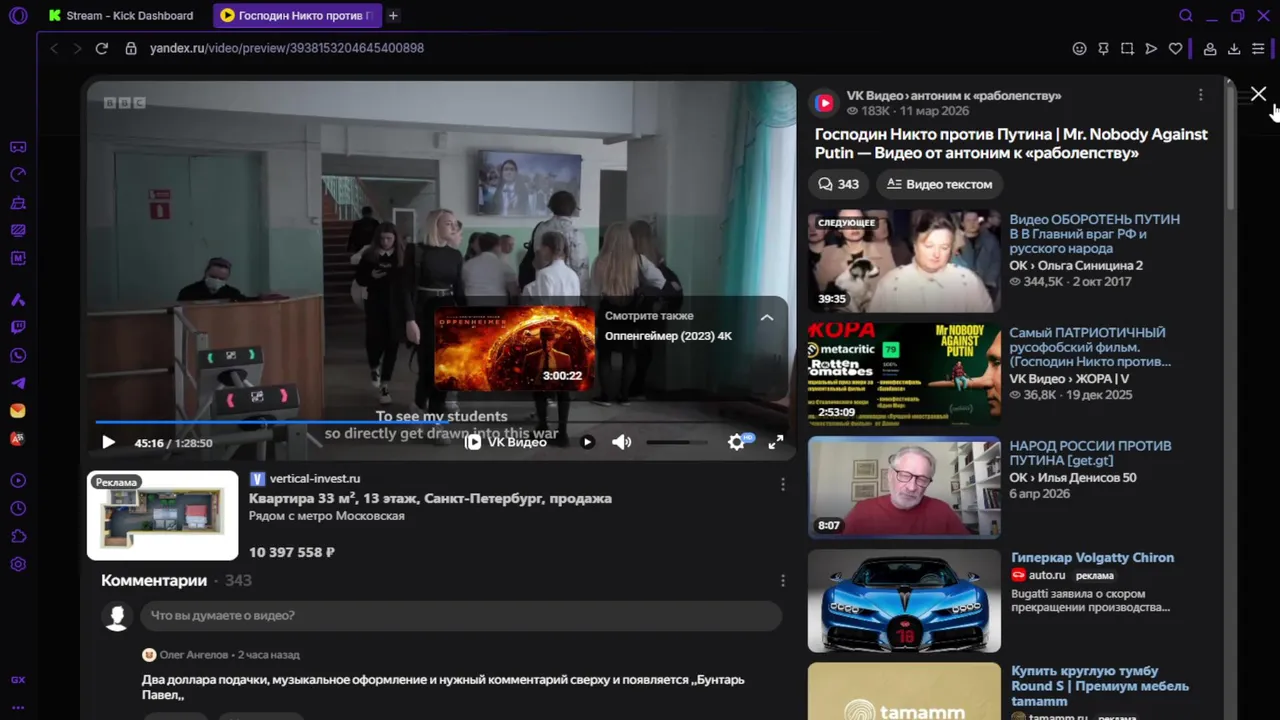Click the price '10 397 558 ₽'

click(292, 552)
